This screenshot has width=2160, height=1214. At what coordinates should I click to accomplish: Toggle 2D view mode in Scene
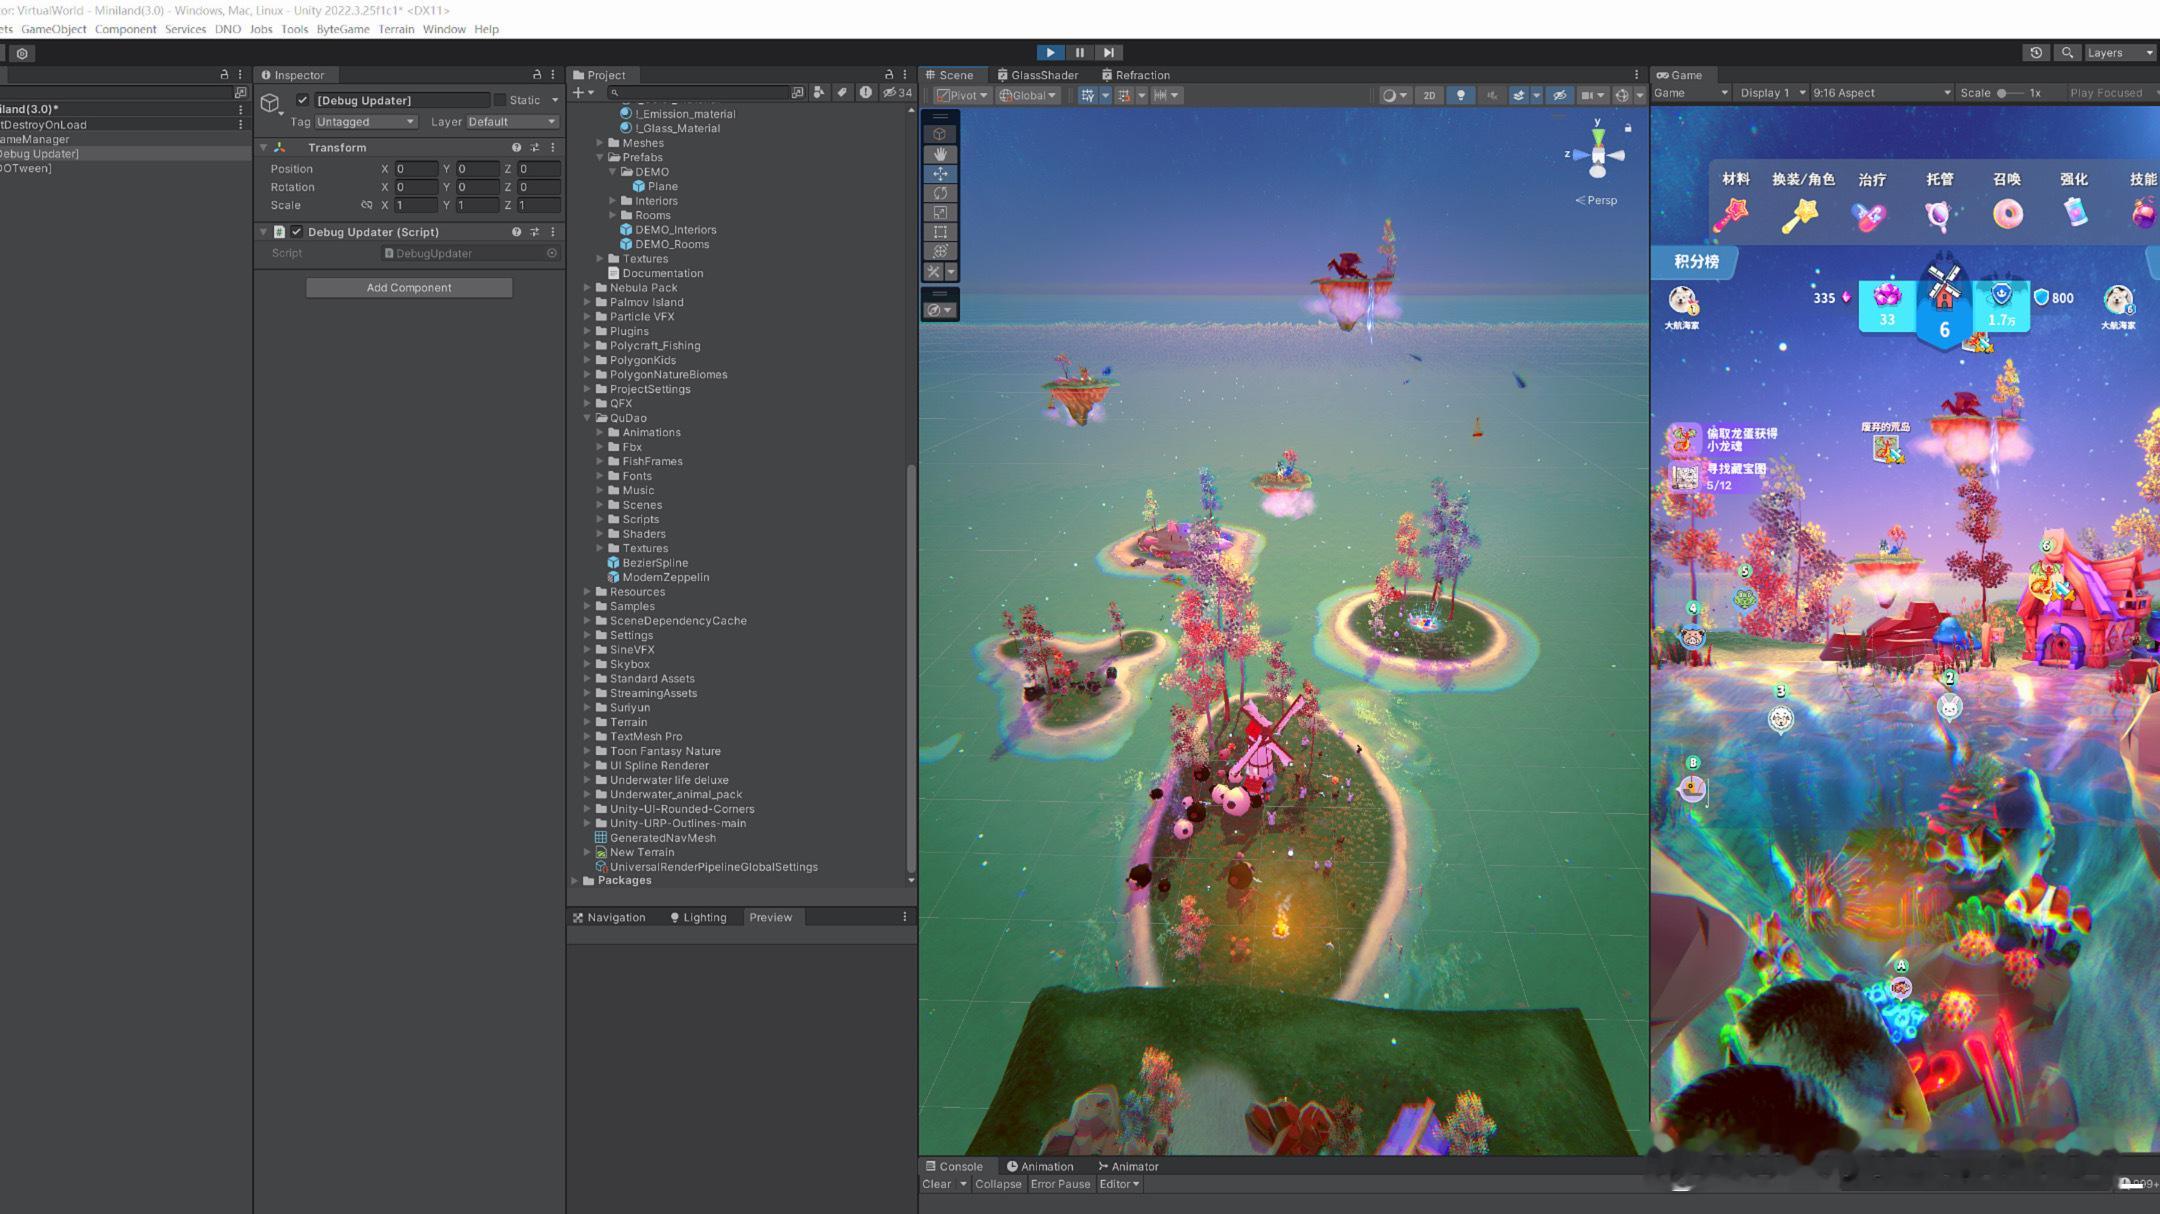point(1429,95)
